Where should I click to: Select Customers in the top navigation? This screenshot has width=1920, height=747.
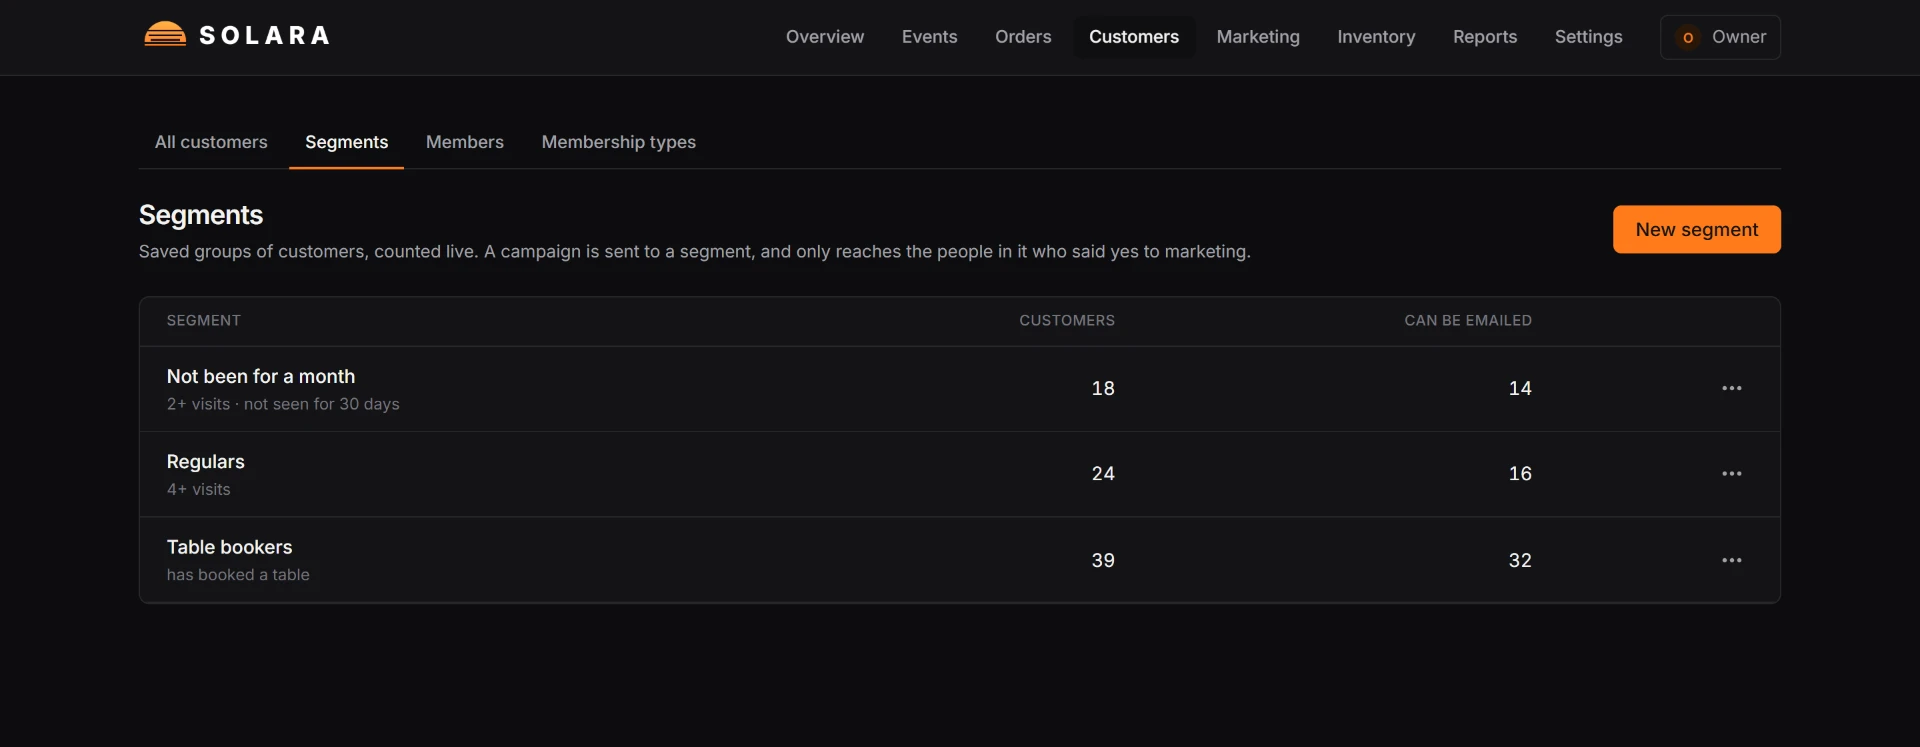tap(1133, 37)
